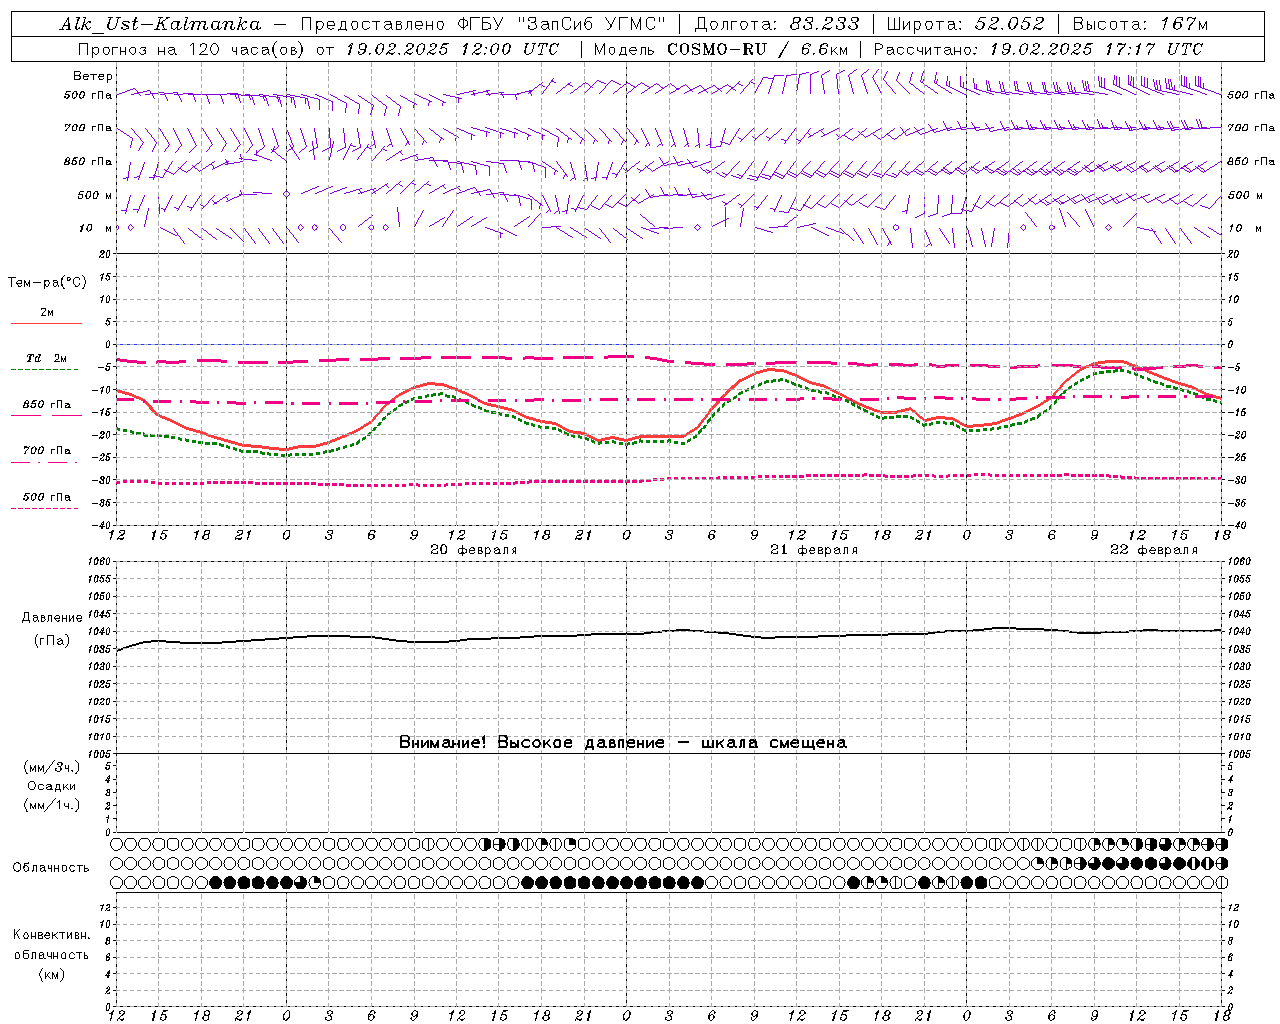Select the Td 2м legend entry
The width and height of the screenshot is (1280, 1024).
click(x=46, y=358)
